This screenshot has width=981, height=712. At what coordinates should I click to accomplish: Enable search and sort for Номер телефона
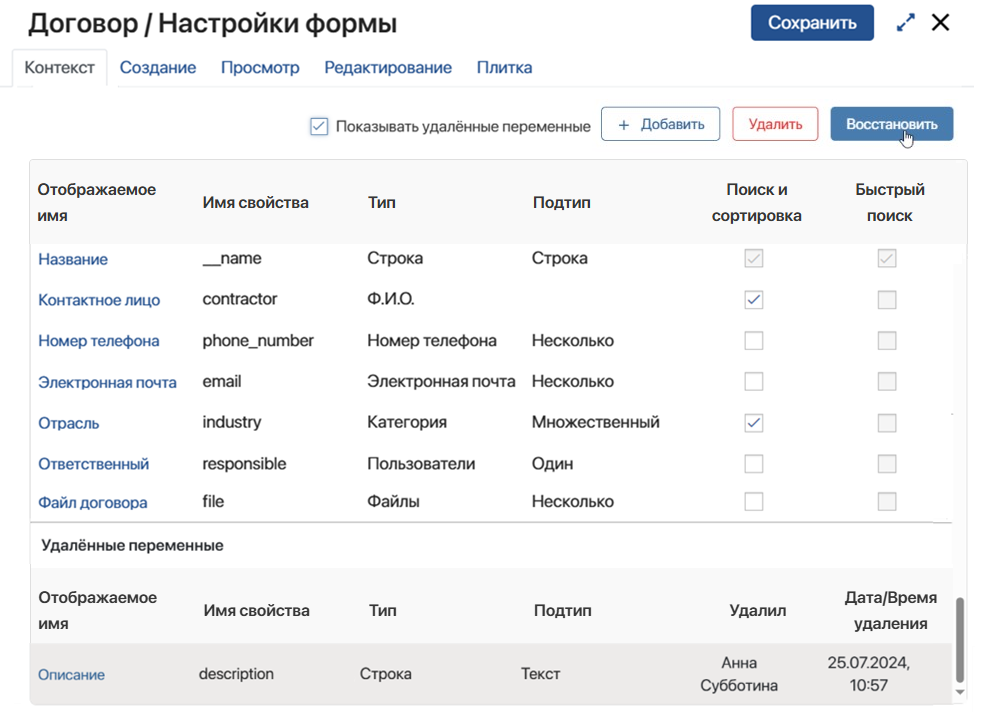click(x=754, y=341)
